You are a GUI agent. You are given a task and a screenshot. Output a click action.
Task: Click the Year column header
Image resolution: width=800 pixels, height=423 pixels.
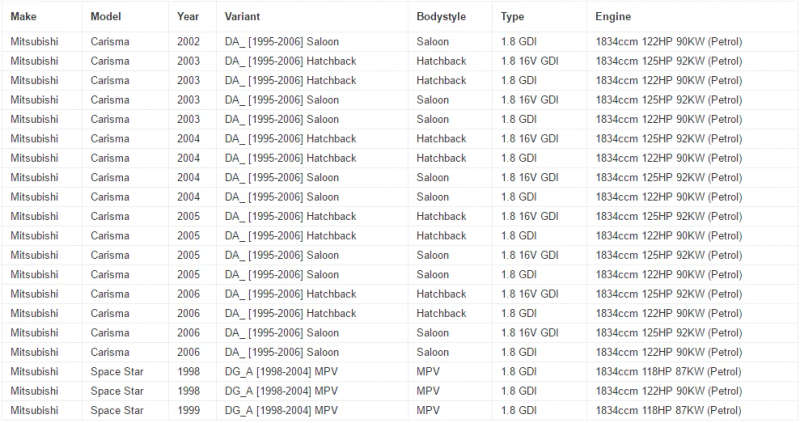(x=188, y=16)
